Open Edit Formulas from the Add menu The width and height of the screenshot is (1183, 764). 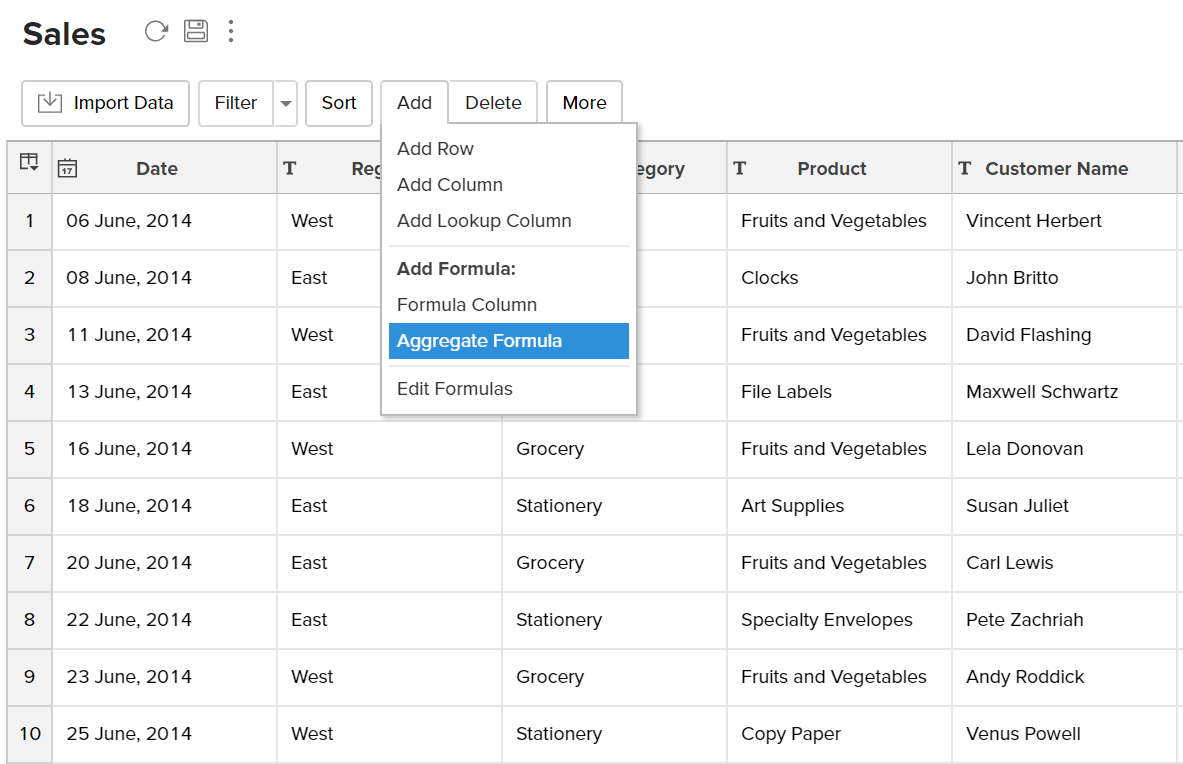point(454,388)
